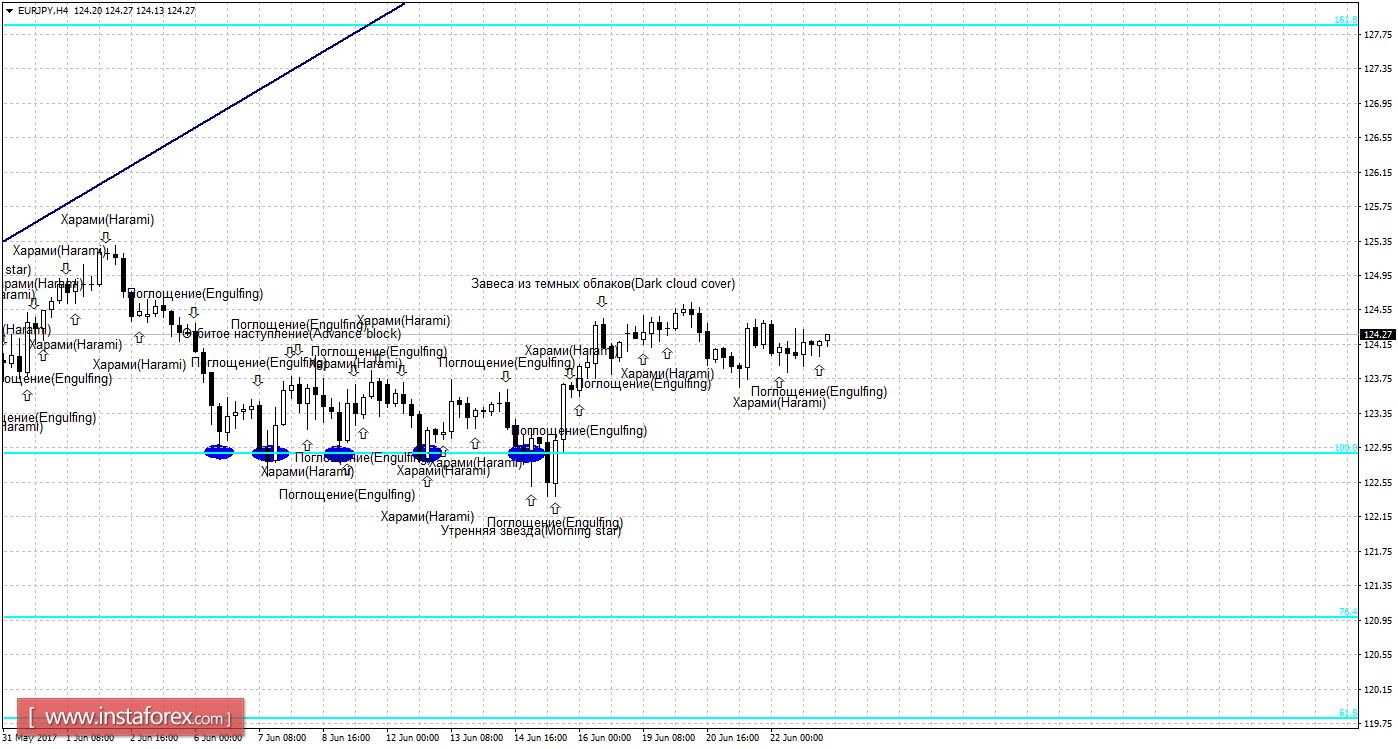Click the 122.15 price scale value
1398x749 pixels.
point(1377,517)
